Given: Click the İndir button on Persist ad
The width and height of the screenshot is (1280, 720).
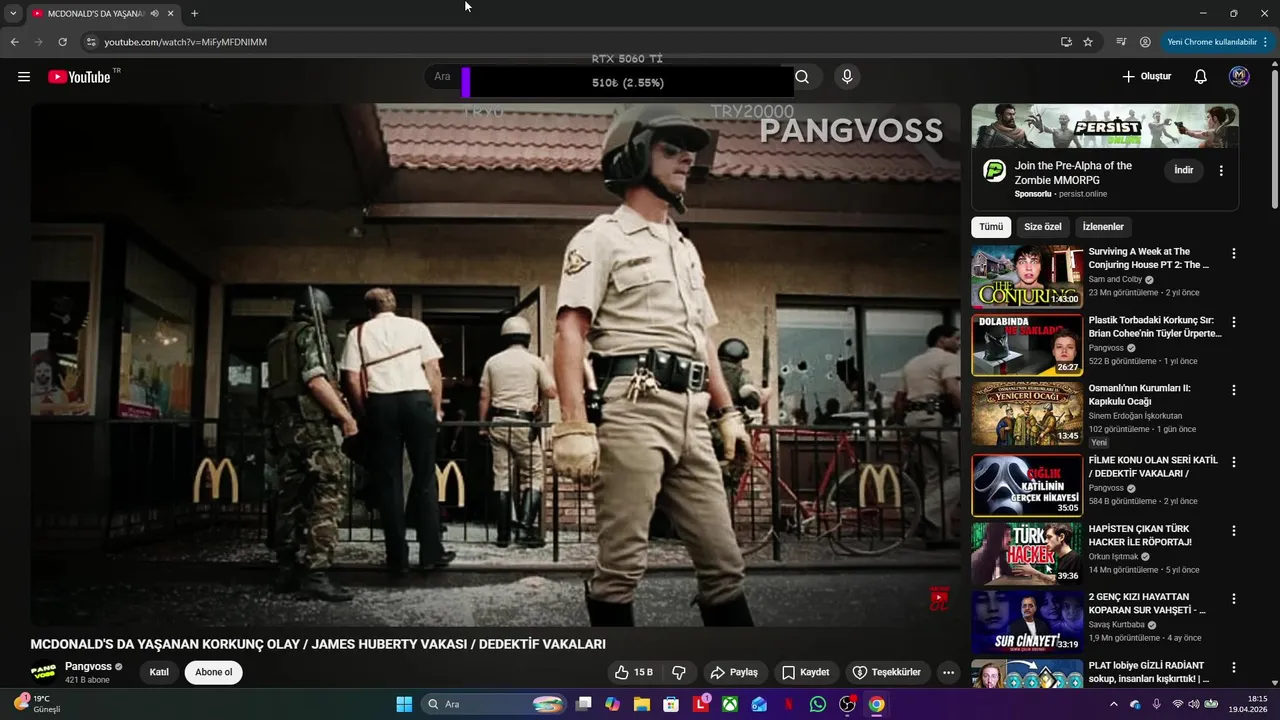Looking at the screenshot, I should click(x=1184, y=170).
